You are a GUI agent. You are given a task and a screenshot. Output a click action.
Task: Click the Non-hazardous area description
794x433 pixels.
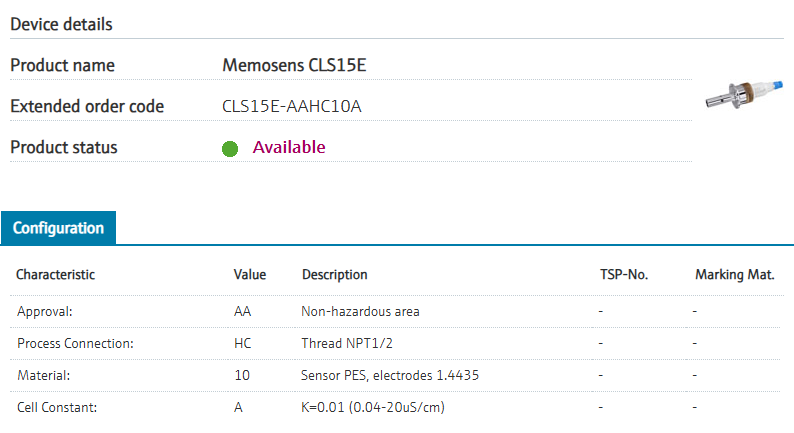pos(360,311)
